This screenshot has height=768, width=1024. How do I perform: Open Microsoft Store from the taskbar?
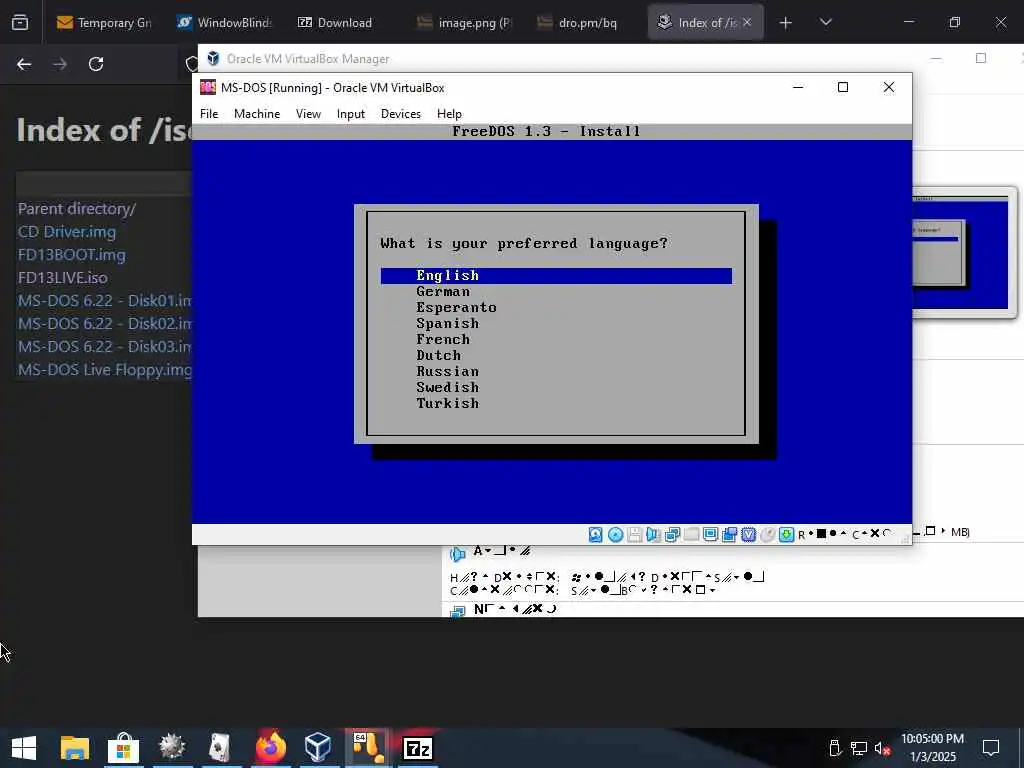coord(123,748)
